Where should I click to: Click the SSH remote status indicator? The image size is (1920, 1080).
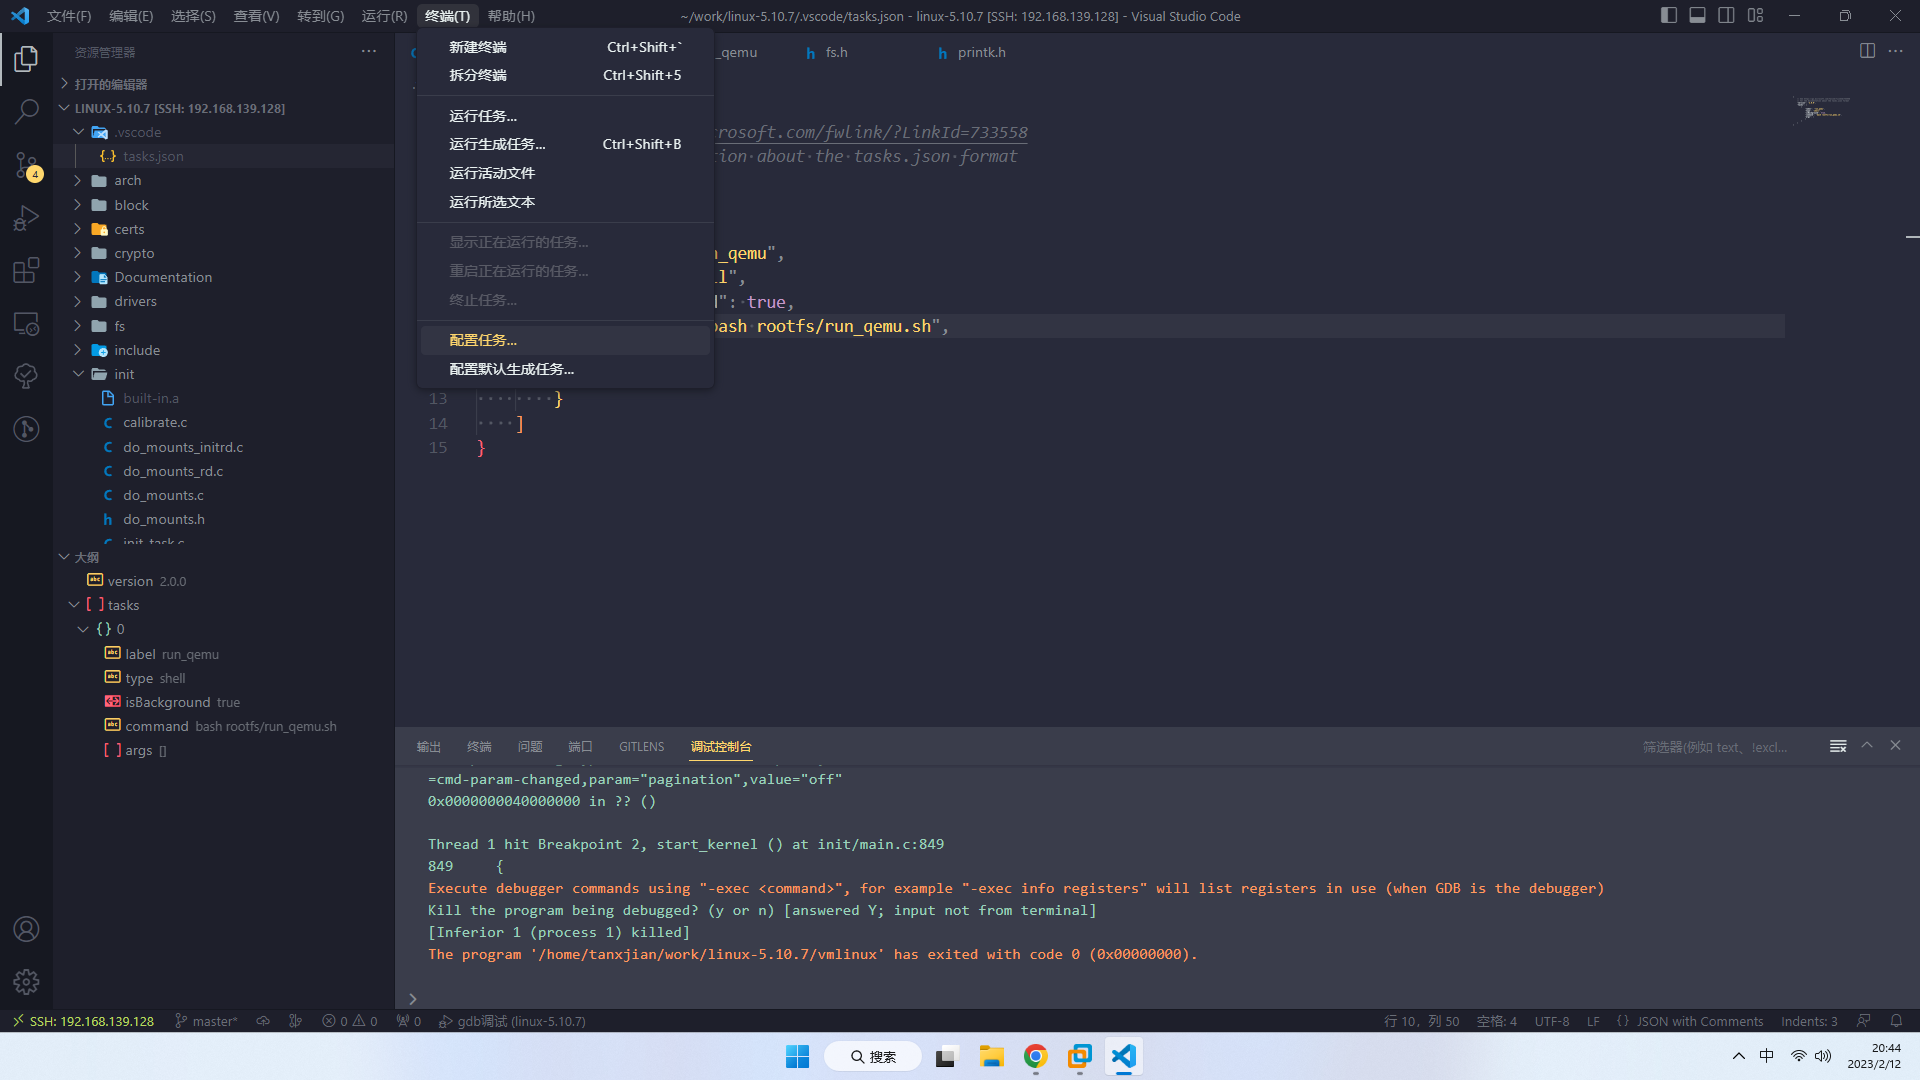coord(83,1021)
